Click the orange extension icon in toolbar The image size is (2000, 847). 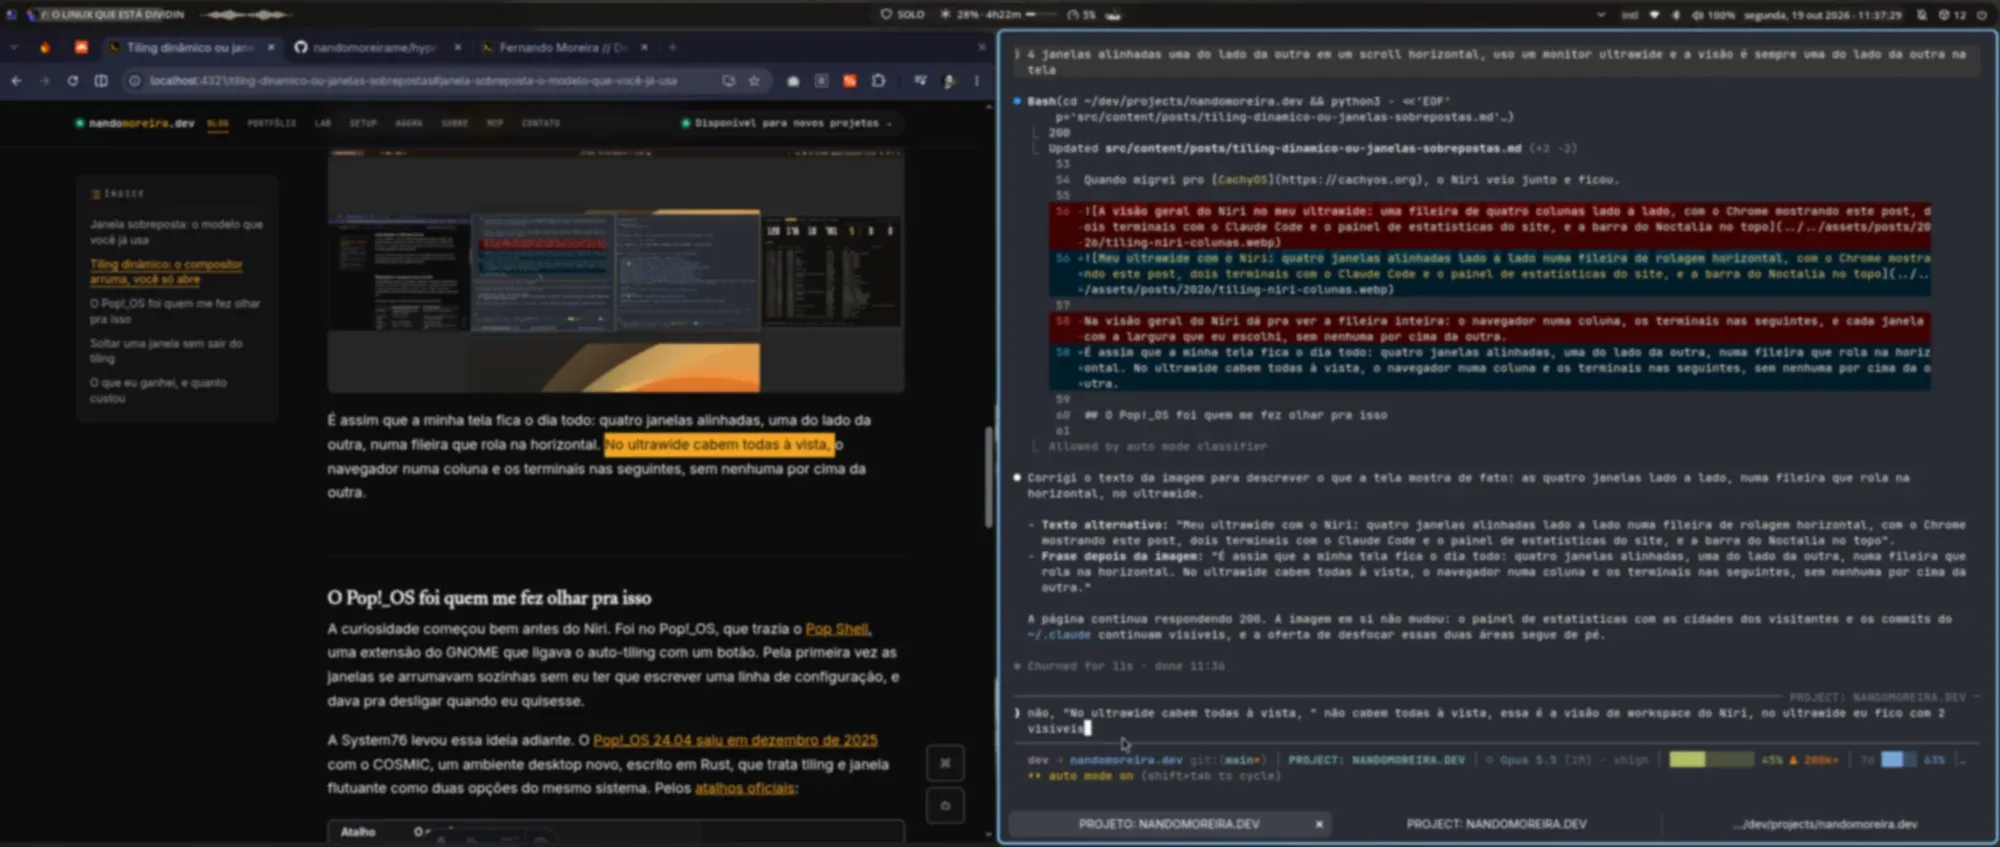click(849, 81)
